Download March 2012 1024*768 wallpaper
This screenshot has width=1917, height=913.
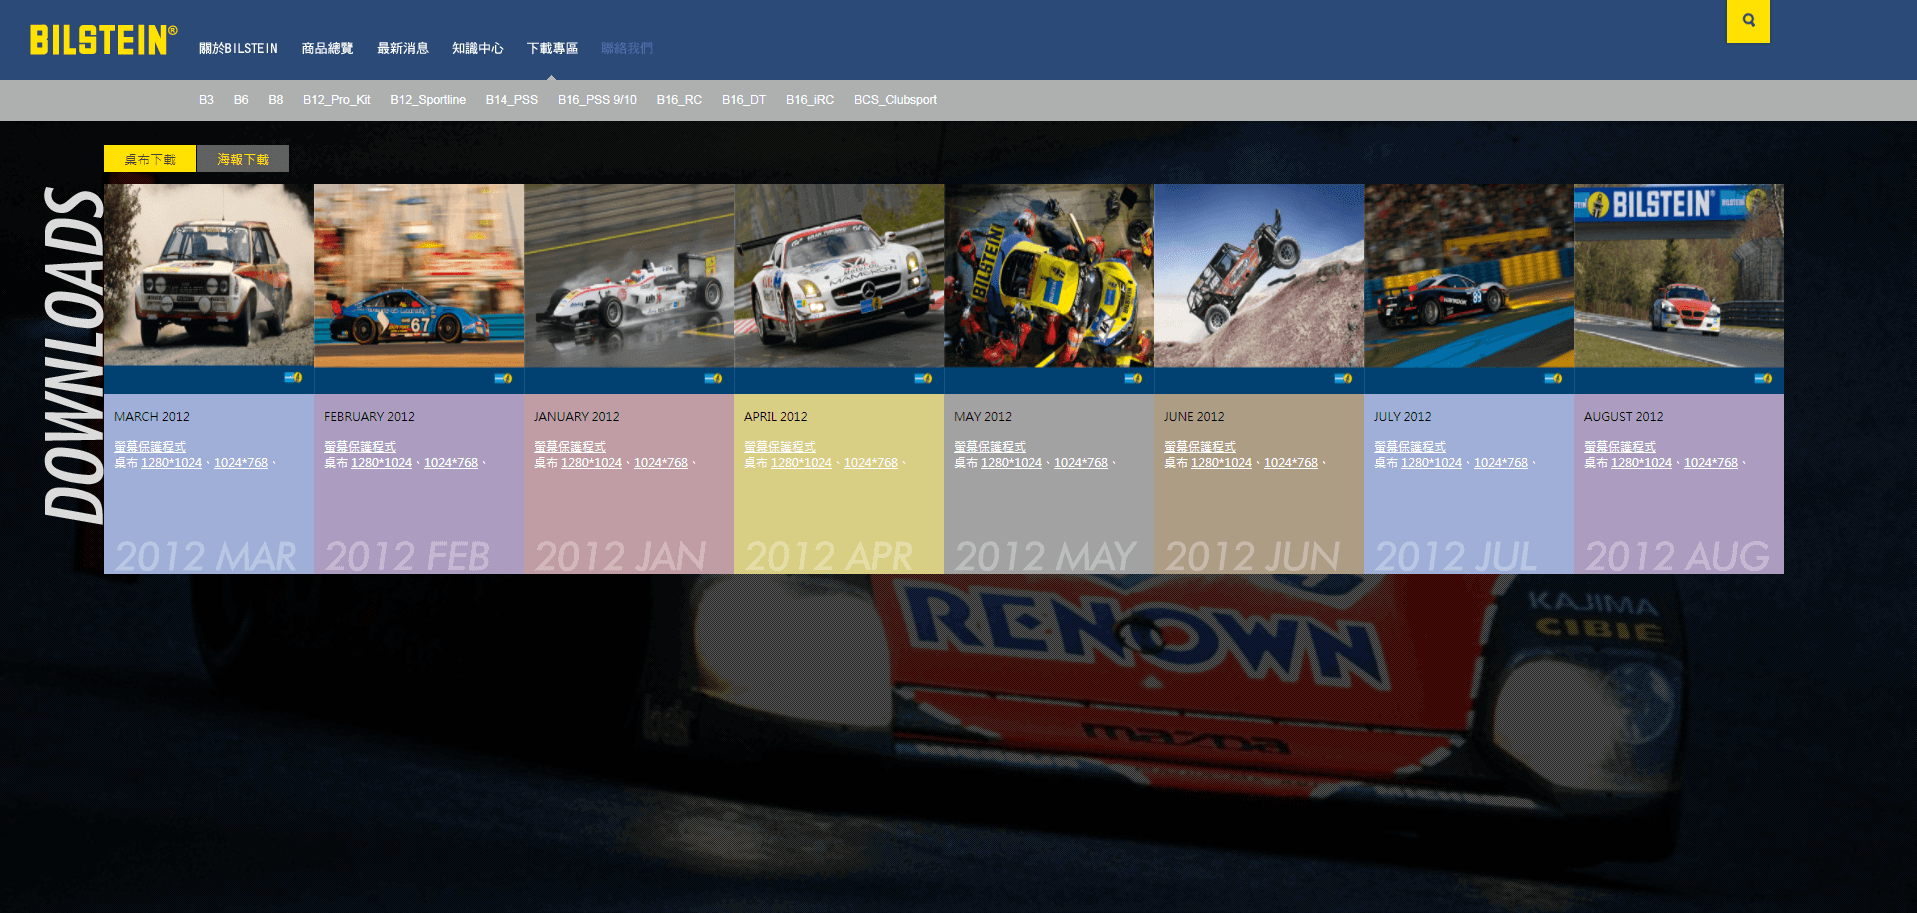[241, 463]
